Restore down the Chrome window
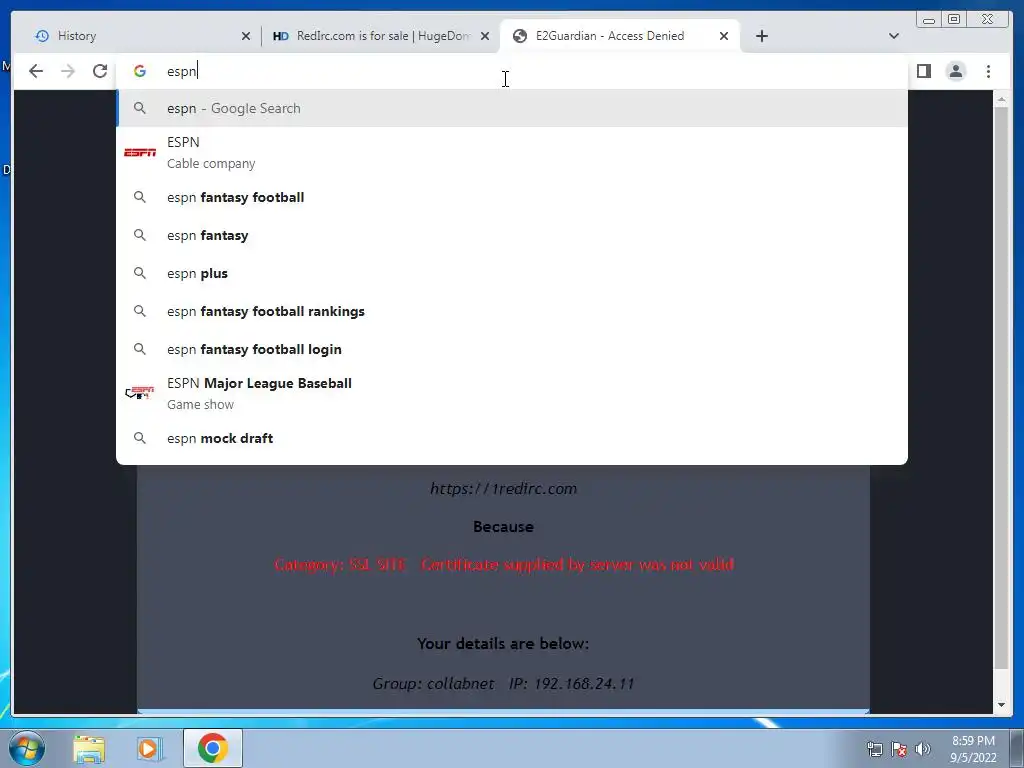Image resolution: width=1024 pixels, height=768 pixels. (953, 20)
